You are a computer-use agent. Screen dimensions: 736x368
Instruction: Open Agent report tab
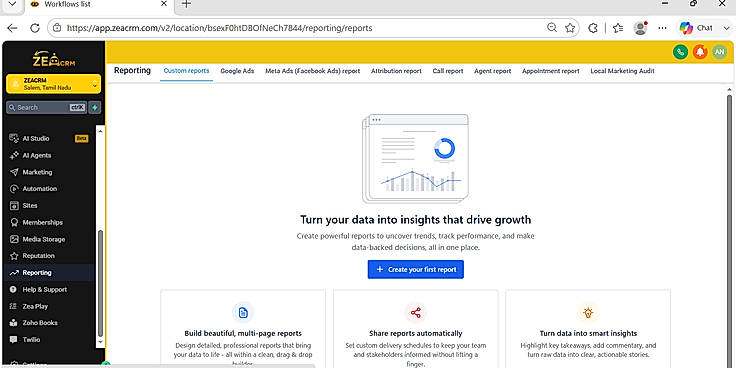click(x=492, y=71)
